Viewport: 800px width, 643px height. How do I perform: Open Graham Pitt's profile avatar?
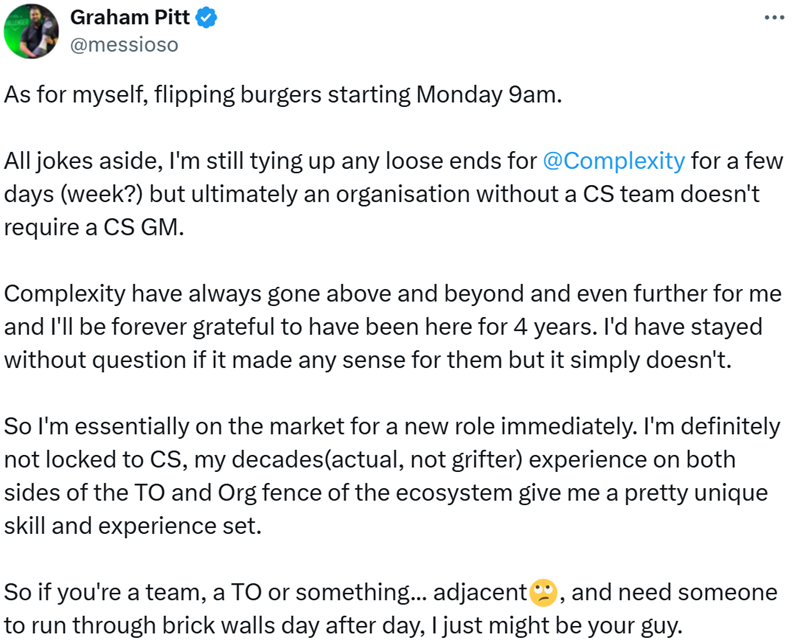click(x=31, y=31)
